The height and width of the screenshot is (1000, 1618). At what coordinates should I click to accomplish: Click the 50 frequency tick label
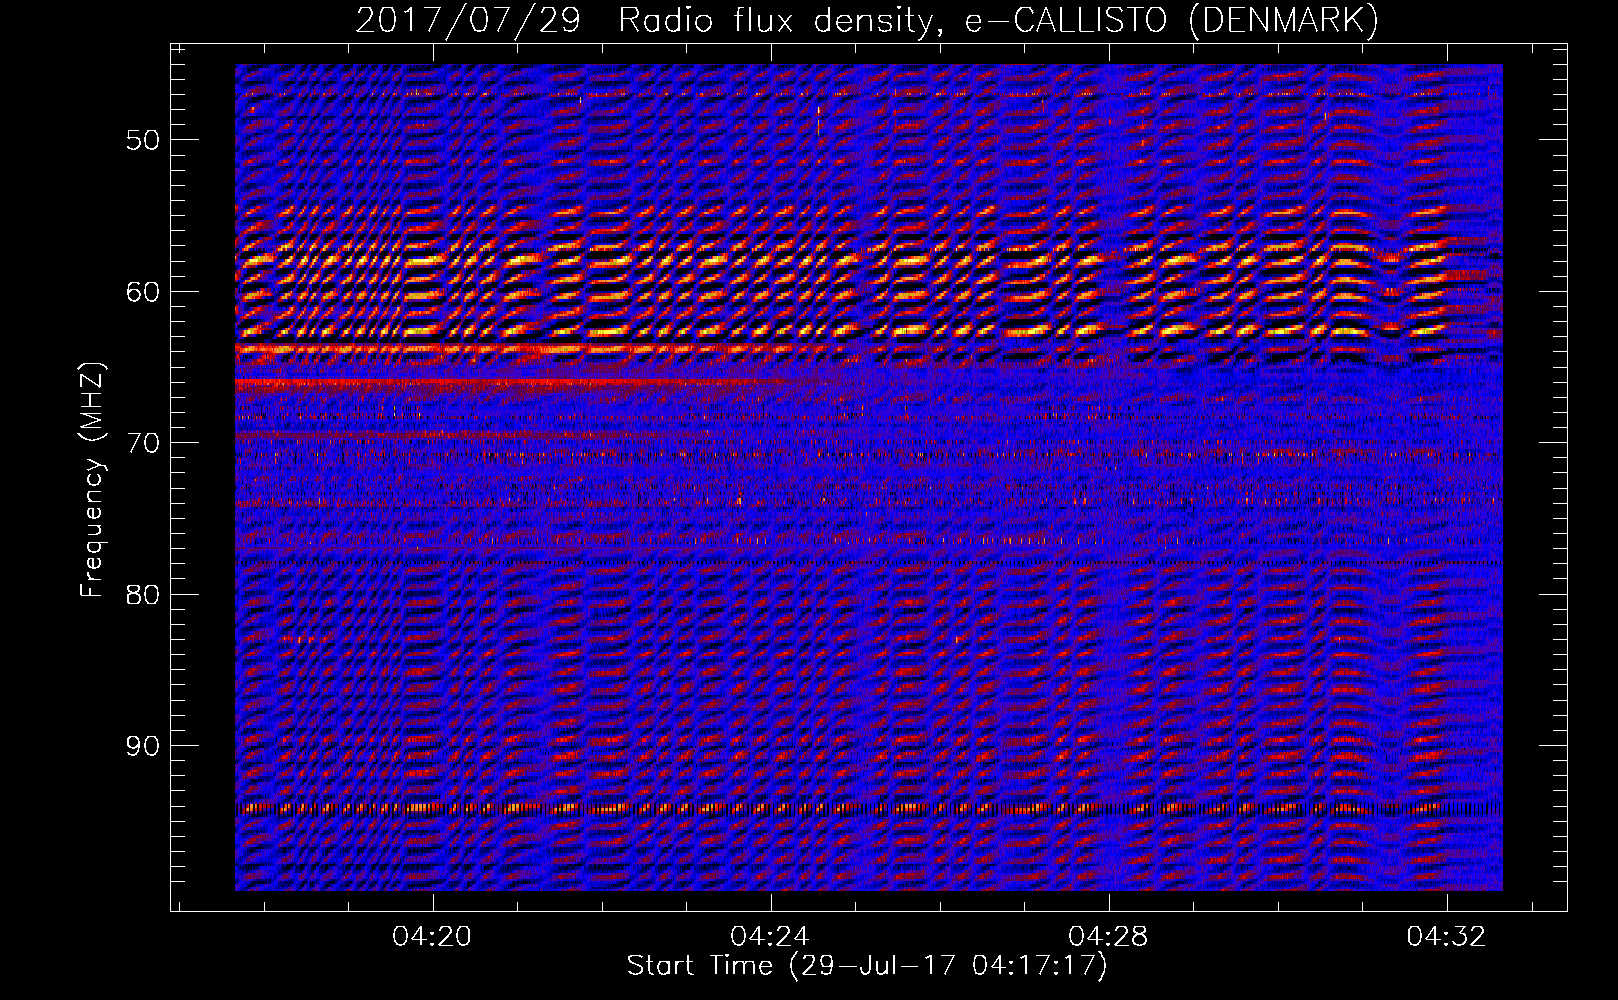pyautogui.click(x=142, y=140)
